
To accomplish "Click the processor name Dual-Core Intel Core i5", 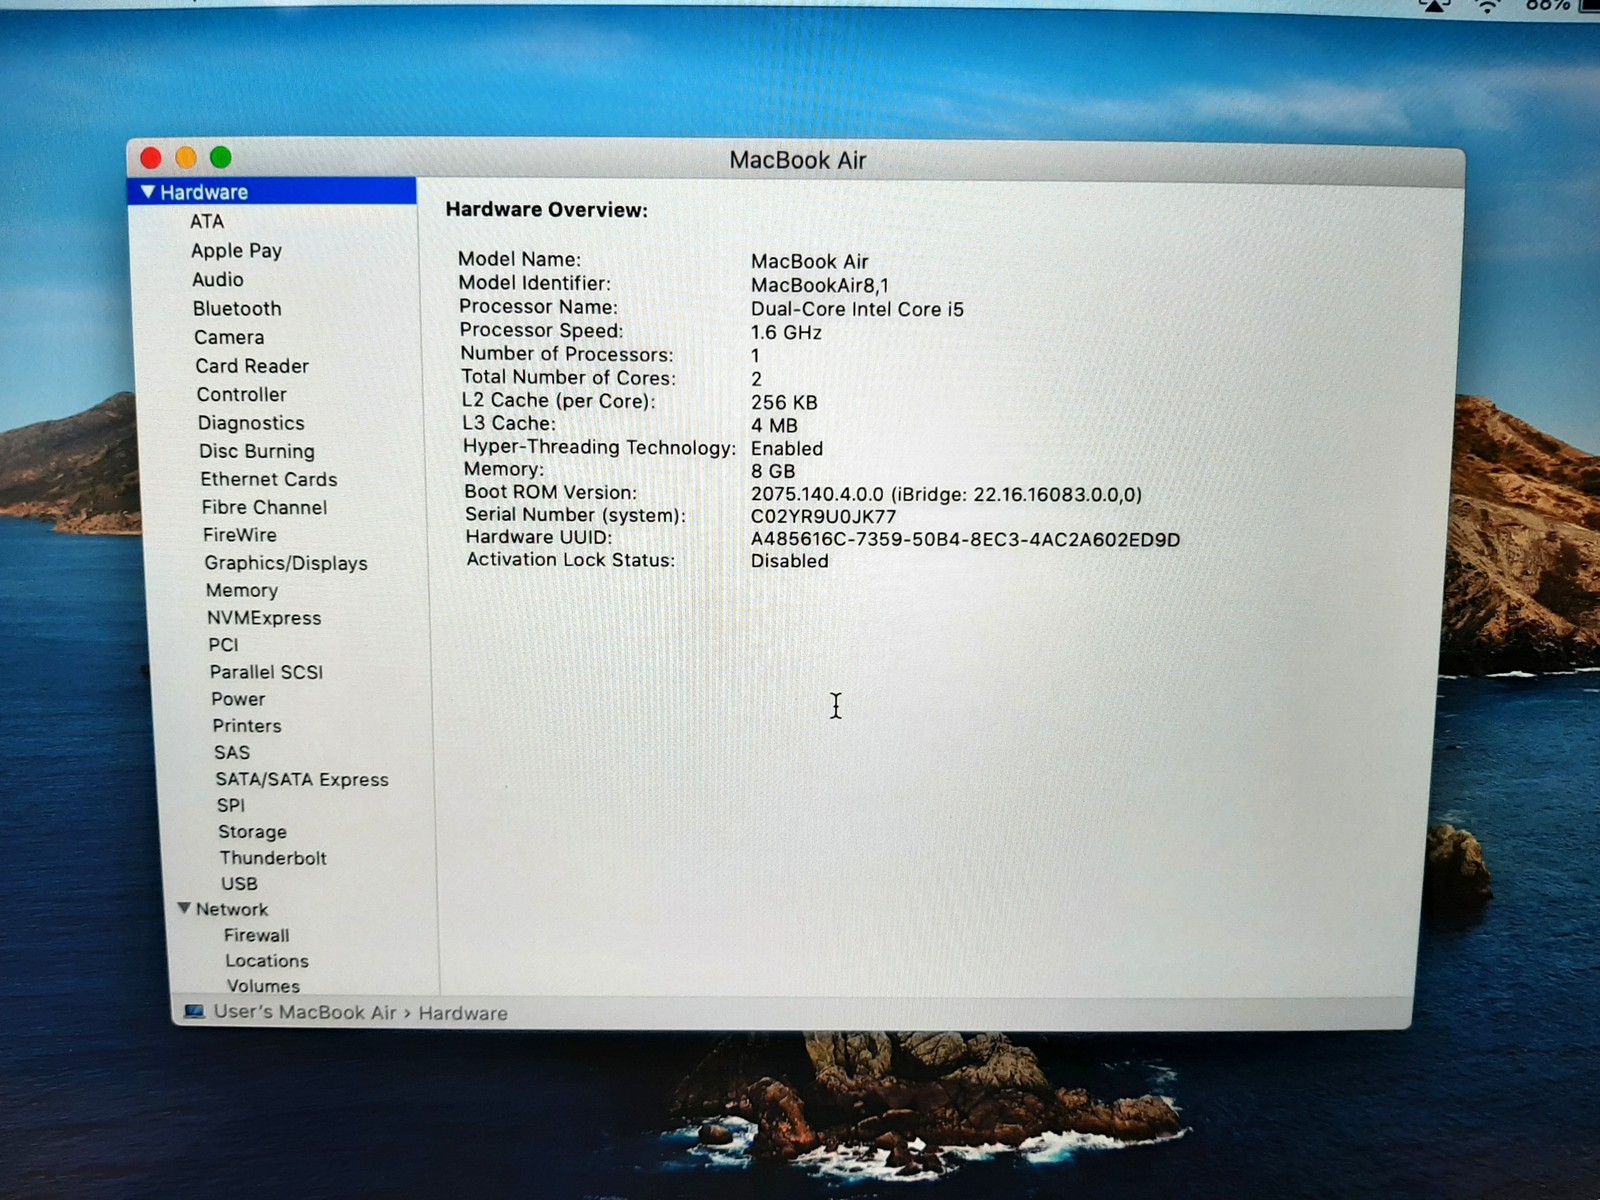I will pyautogui.click(x=857, y=309).
